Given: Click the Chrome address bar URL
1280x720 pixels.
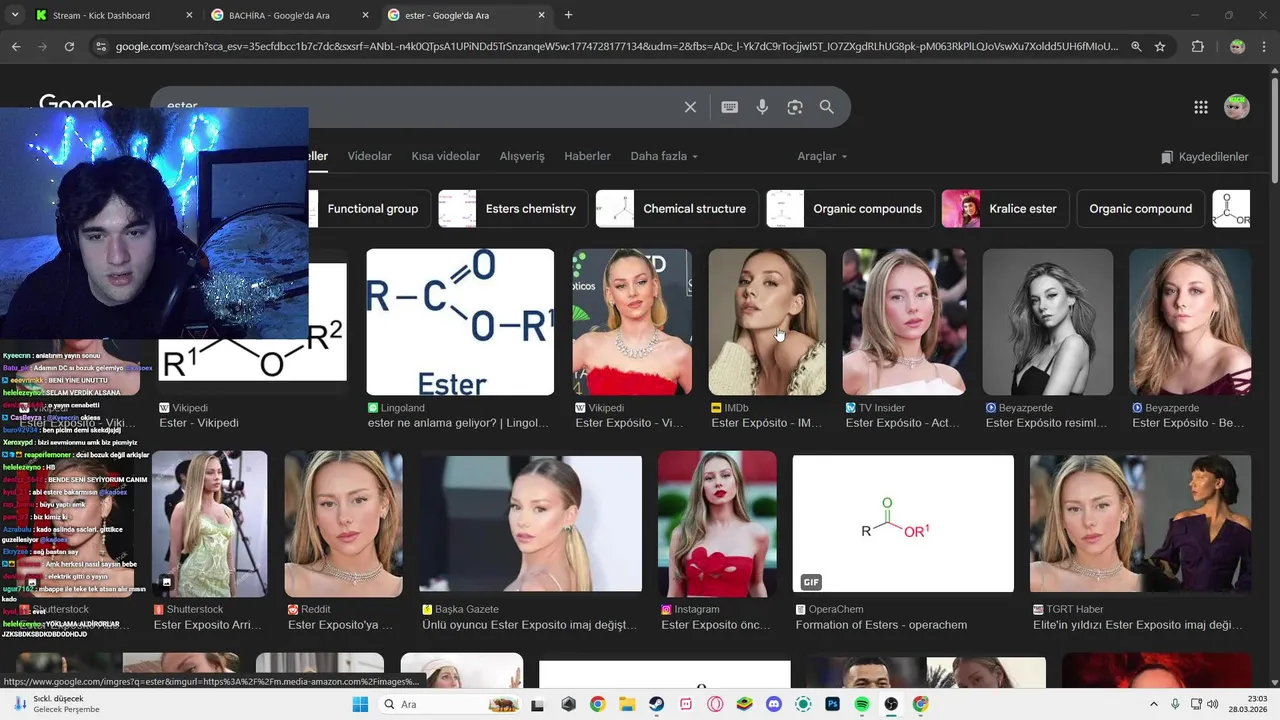Looking at the screenshot, I should point(616,46).
